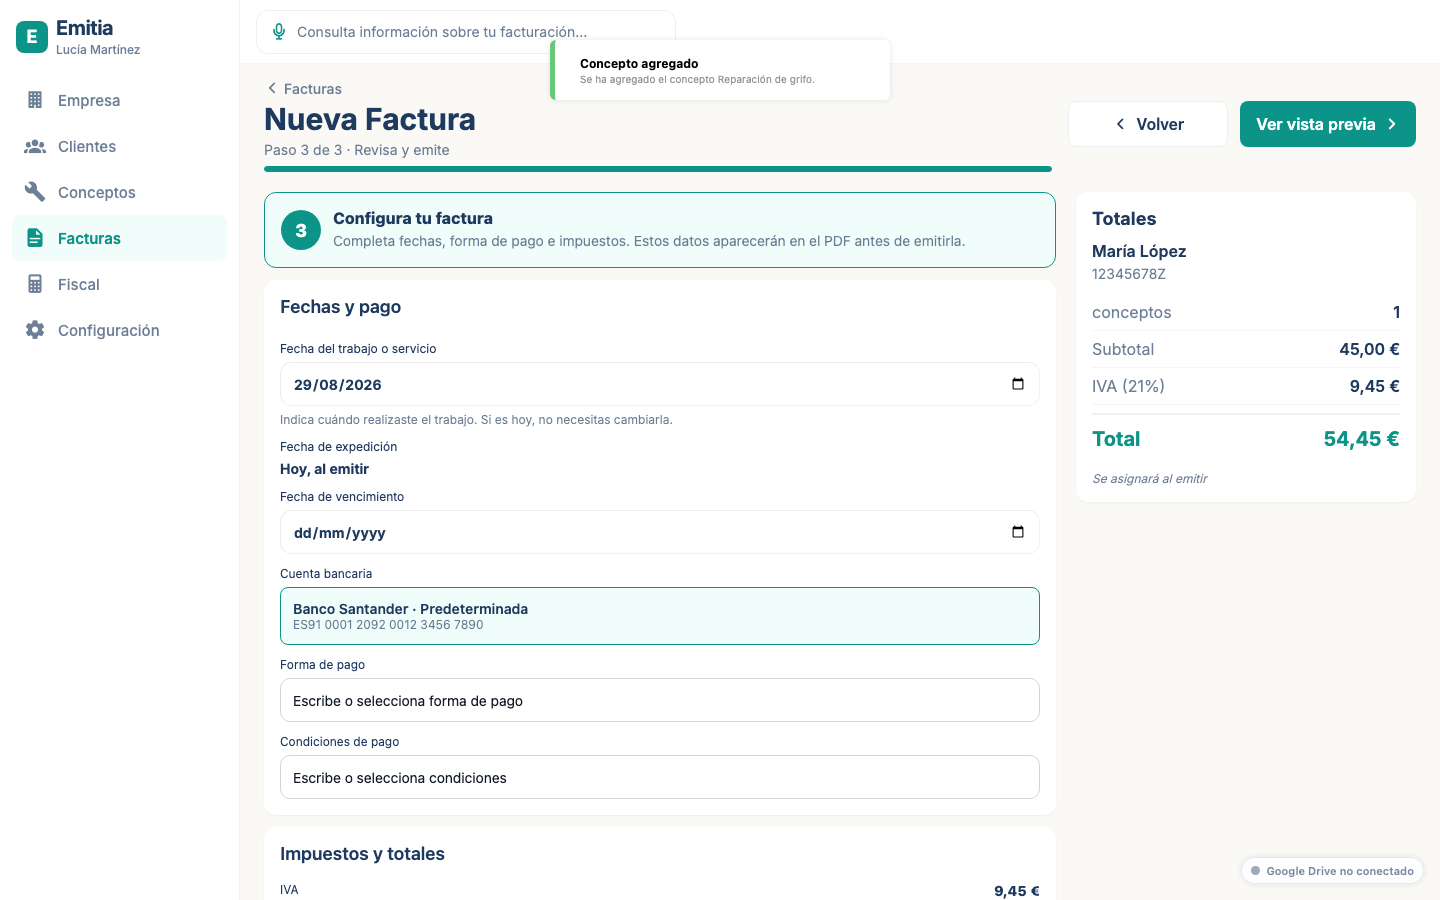Image resolution: width=1440 pixels, height=900 pixels.
Task: Open the Empresa section
Action: [119, 100]
